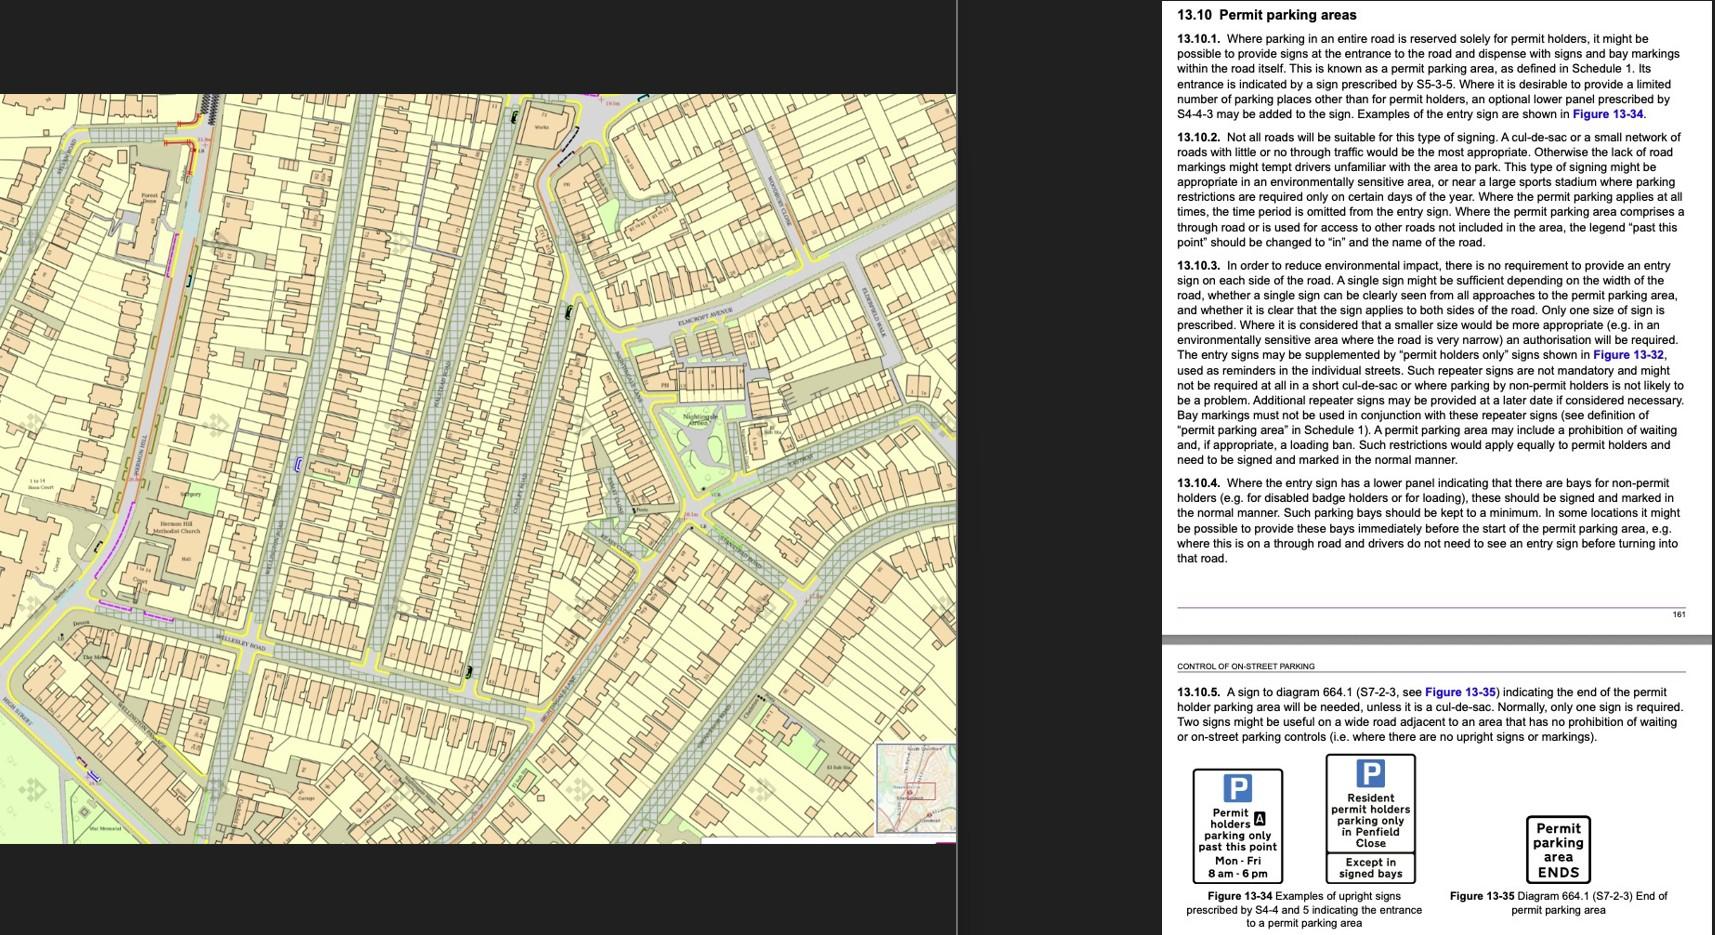Click the "WELLESLEY ROAD" street label
The image size is (1715, 935).
click(241, 640)
